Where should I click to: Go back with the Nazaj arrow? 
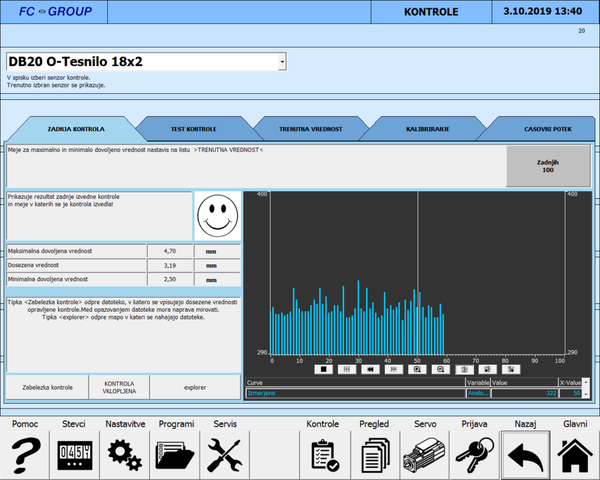point(524,454)
